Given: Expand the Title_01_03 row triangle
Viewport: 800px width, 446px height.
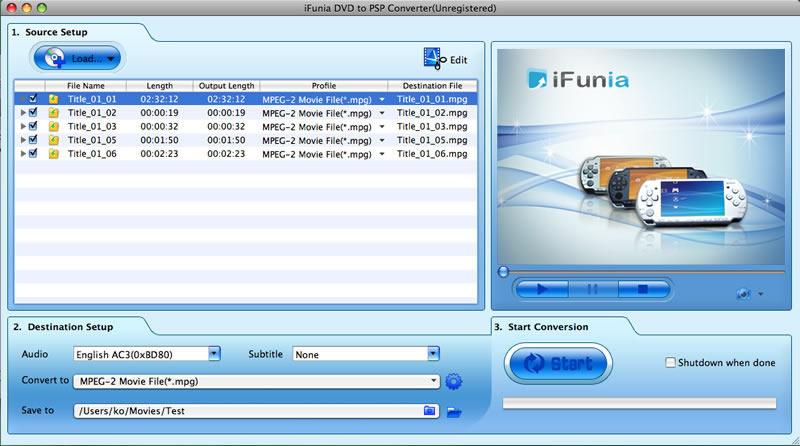Looking at the screenshot, I should point(23,127).
